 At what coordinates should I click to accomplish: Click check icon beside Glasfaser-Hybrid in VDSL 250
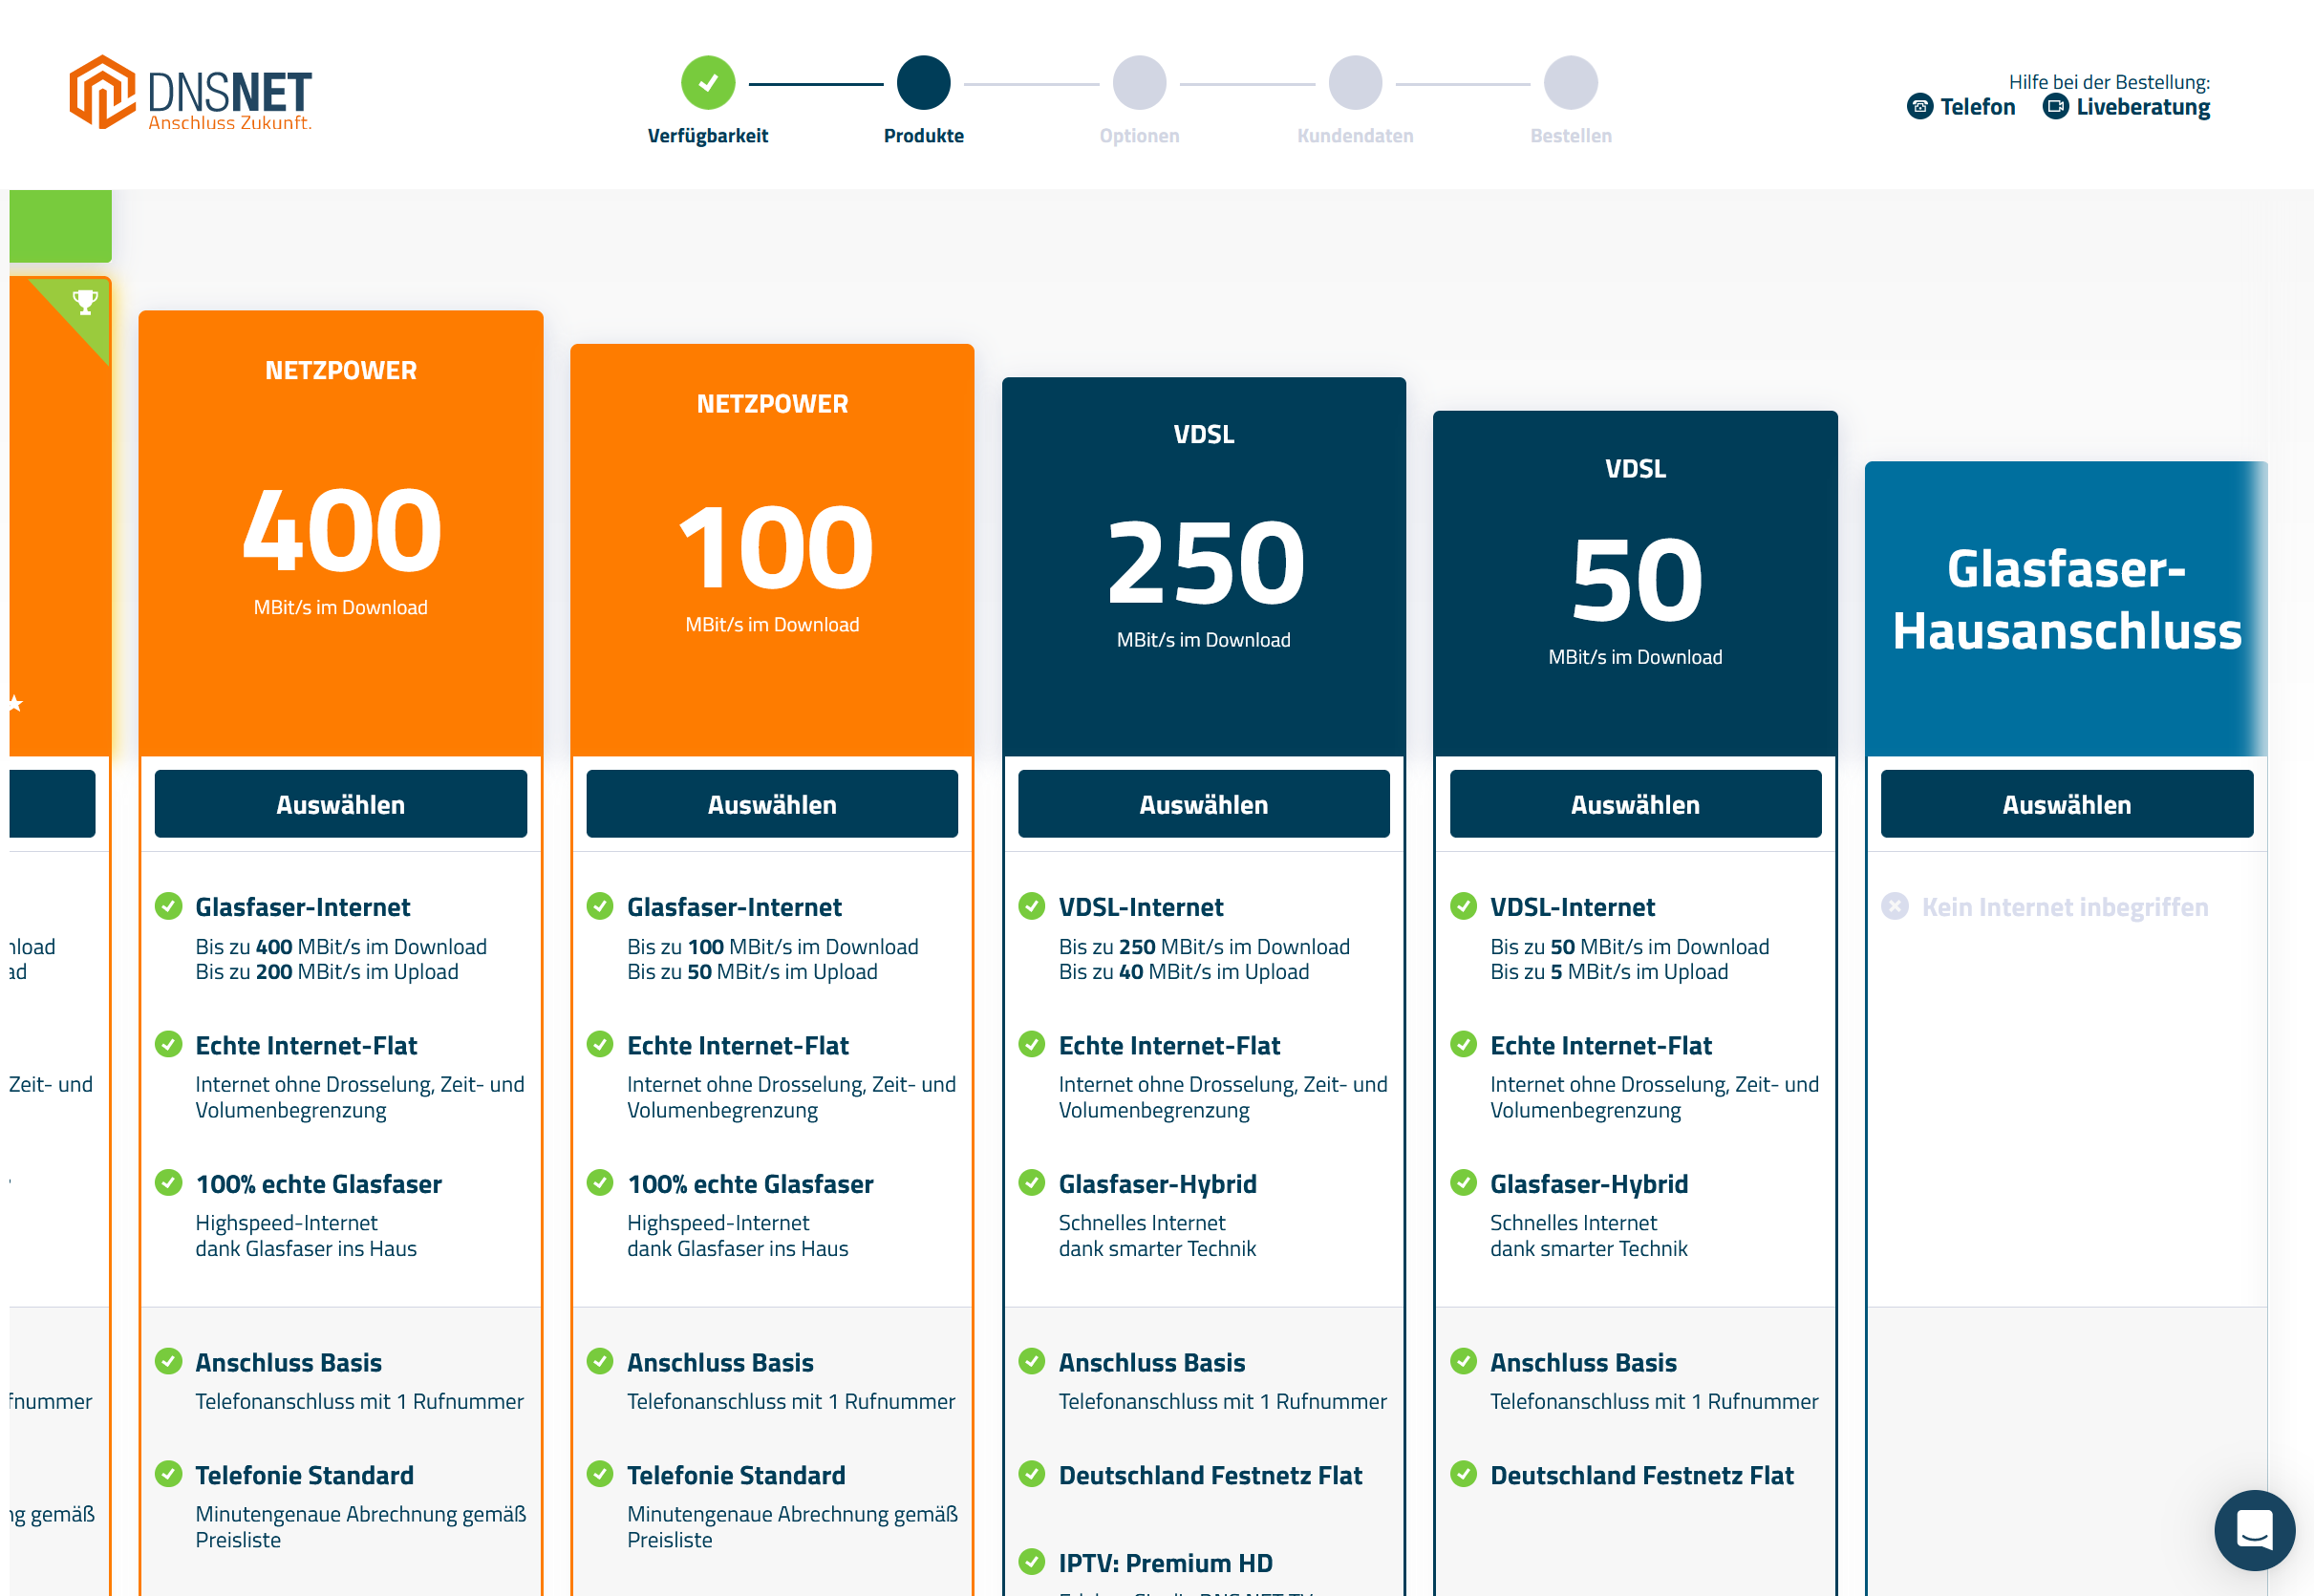pos(1032,1183)
